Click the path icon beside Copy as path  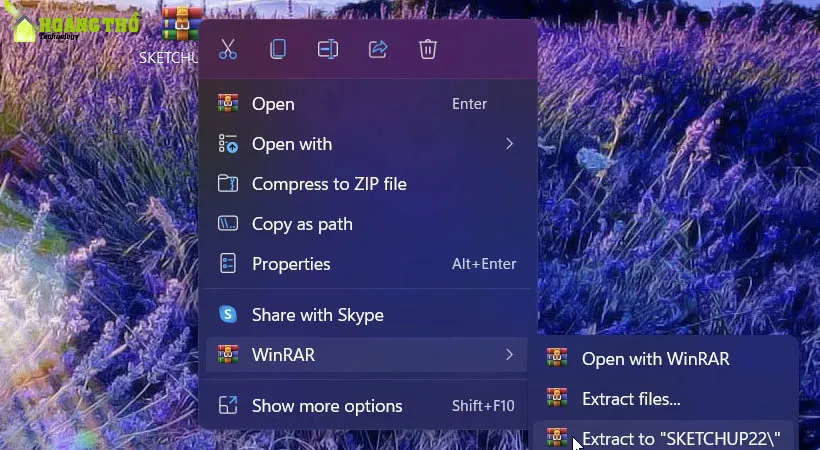228,224
